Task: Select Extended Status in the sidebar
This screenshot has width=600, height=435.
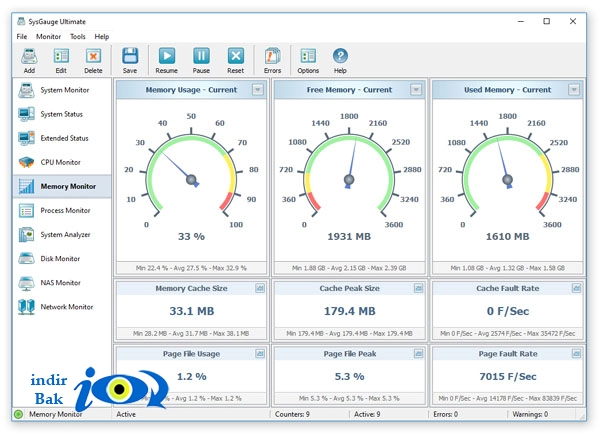Action: click(62, 138)
